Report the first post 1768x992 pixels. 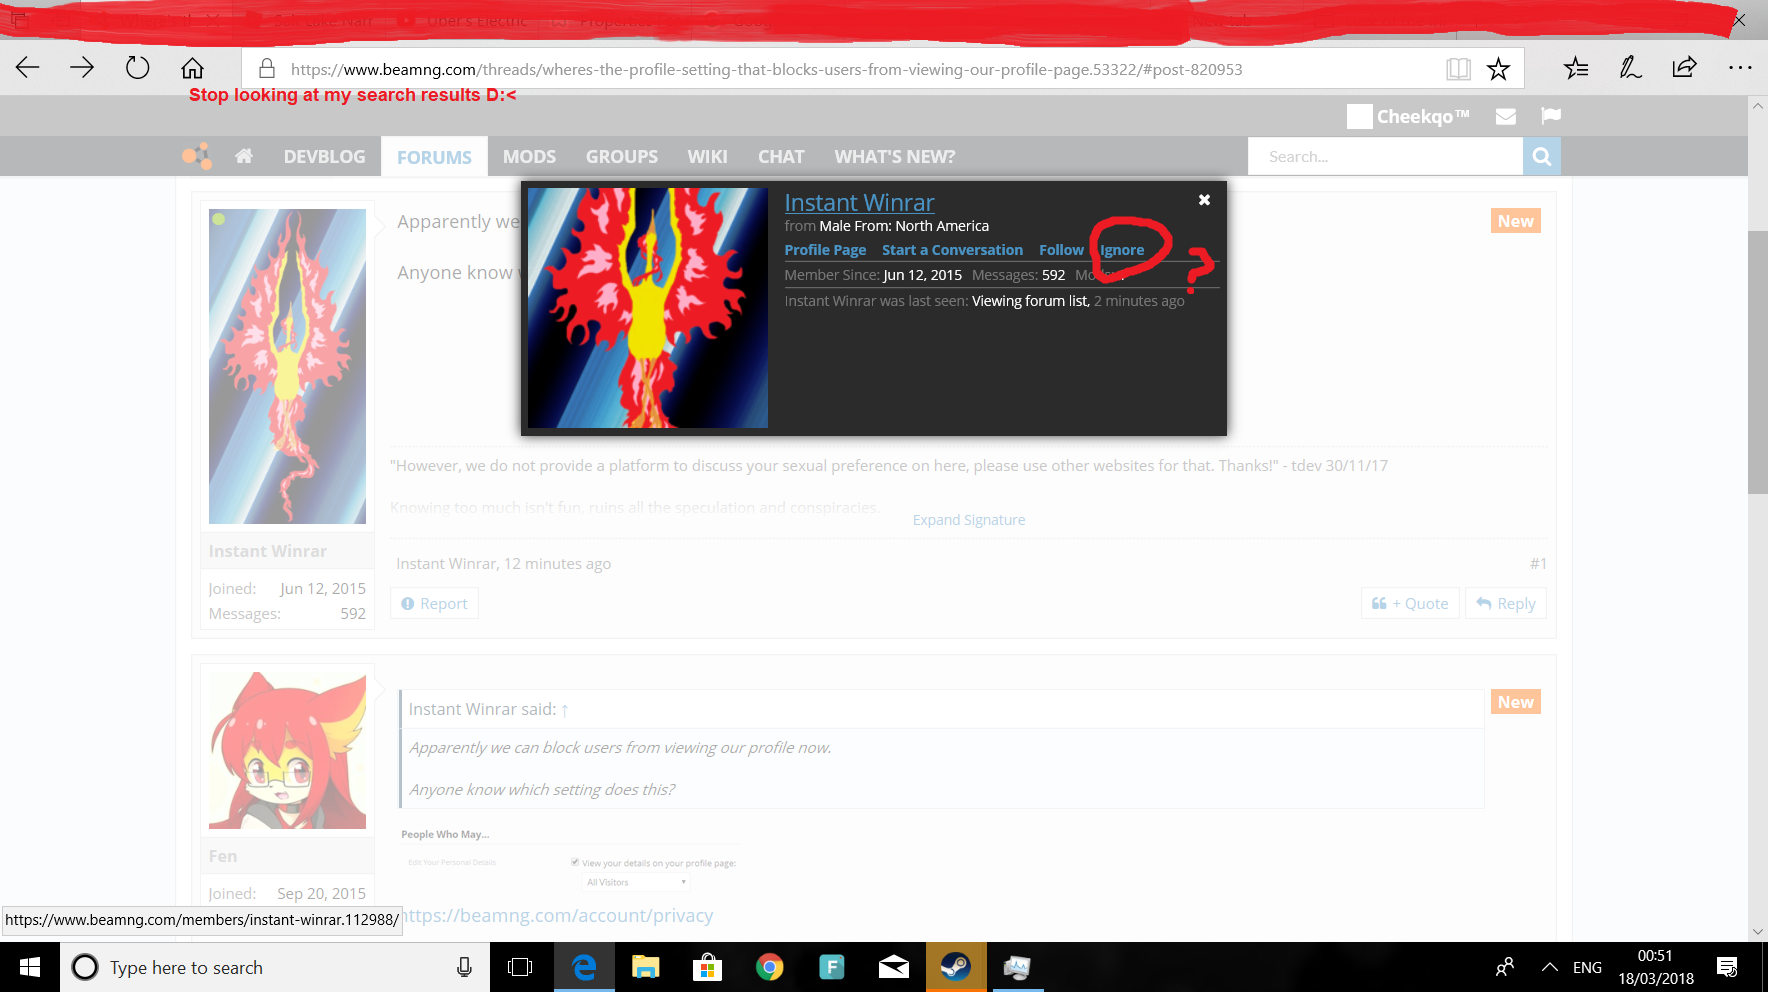(434, 603)
